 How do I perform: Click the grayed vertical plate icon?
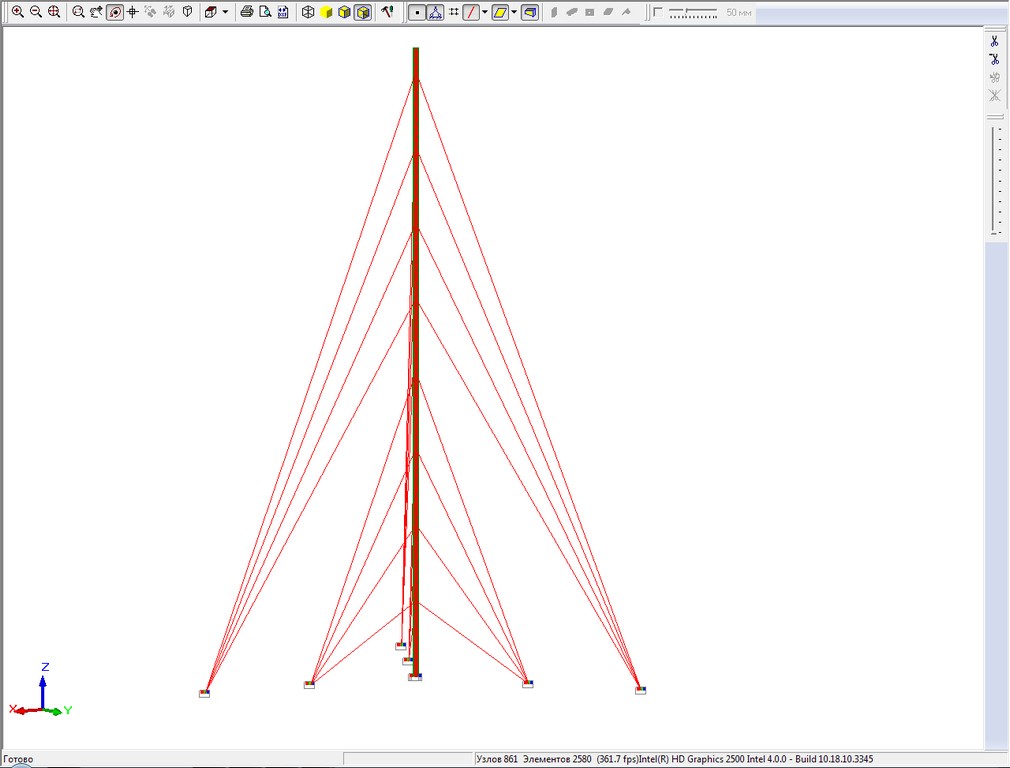click(554, 12)
